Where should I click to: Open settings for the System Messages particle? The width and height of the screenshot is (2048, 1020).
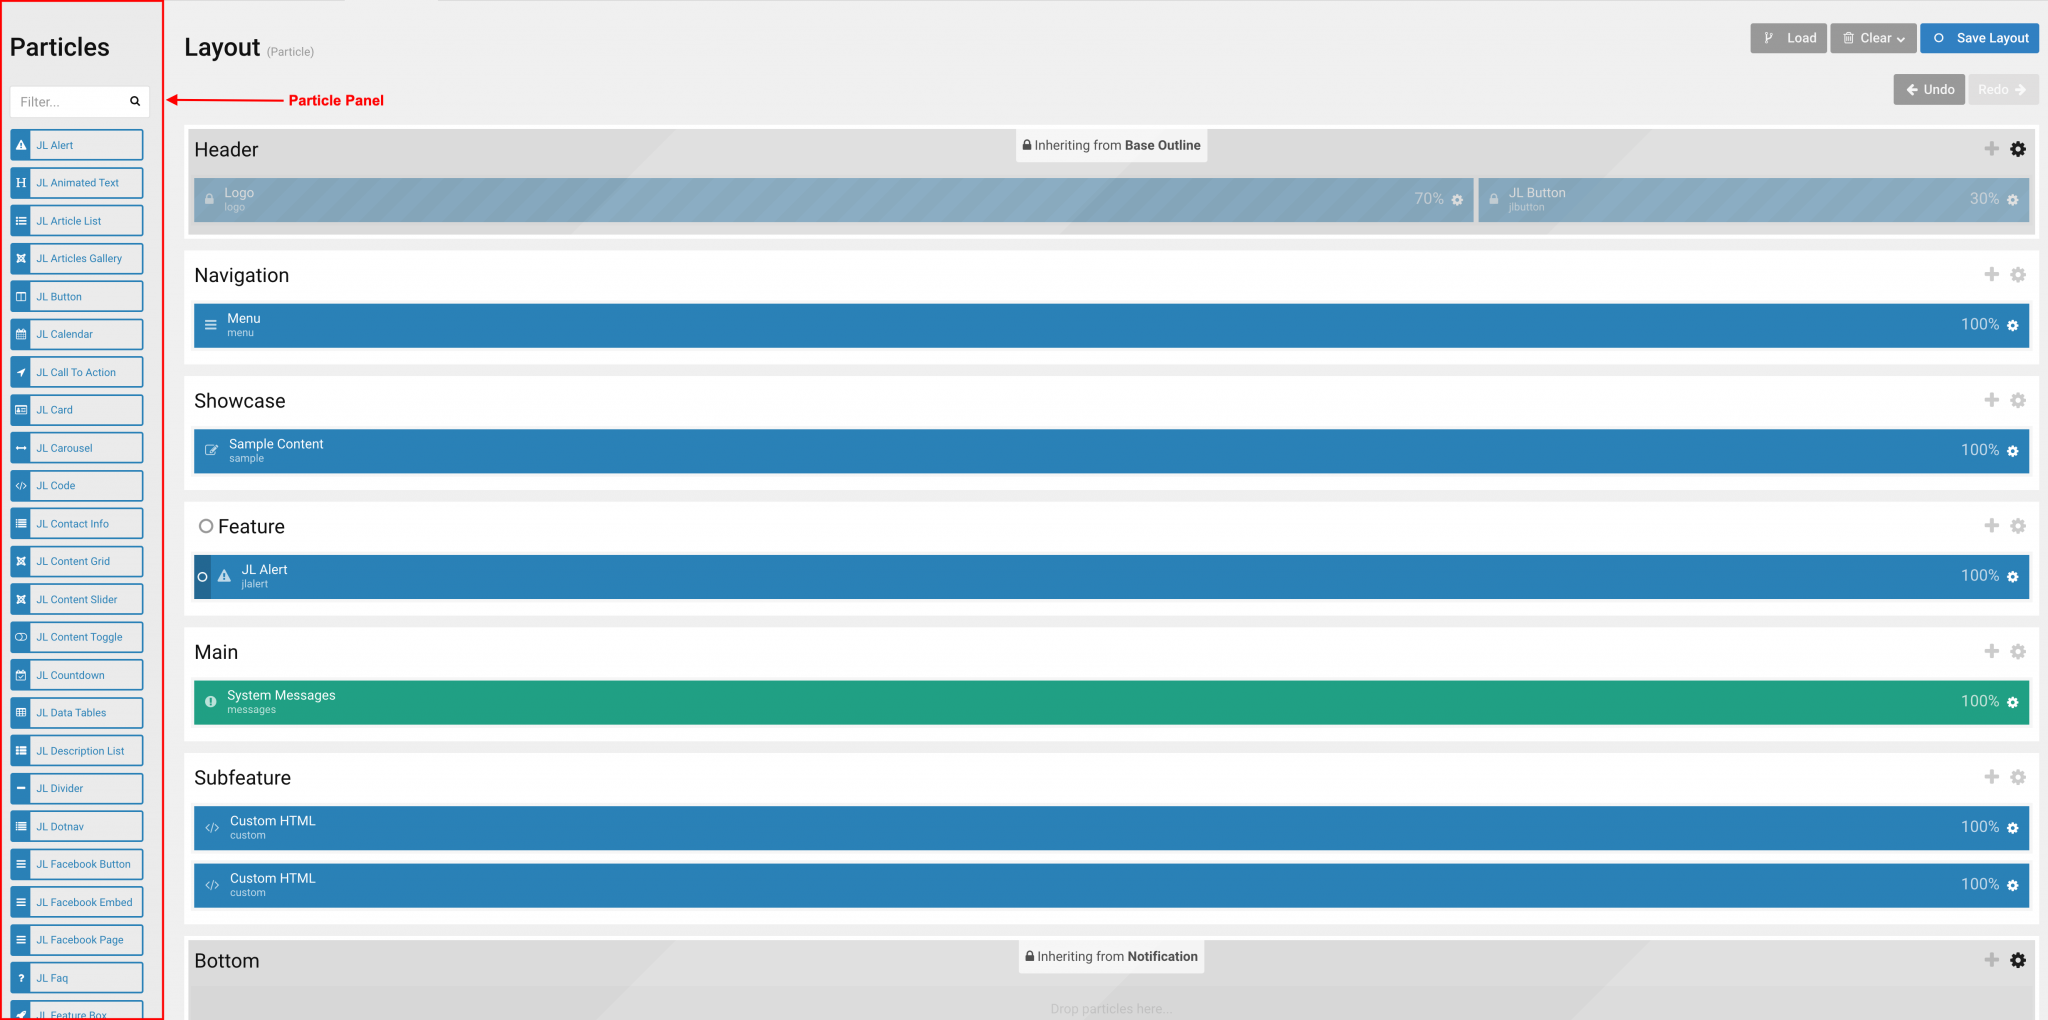(x=2012, y=701)
